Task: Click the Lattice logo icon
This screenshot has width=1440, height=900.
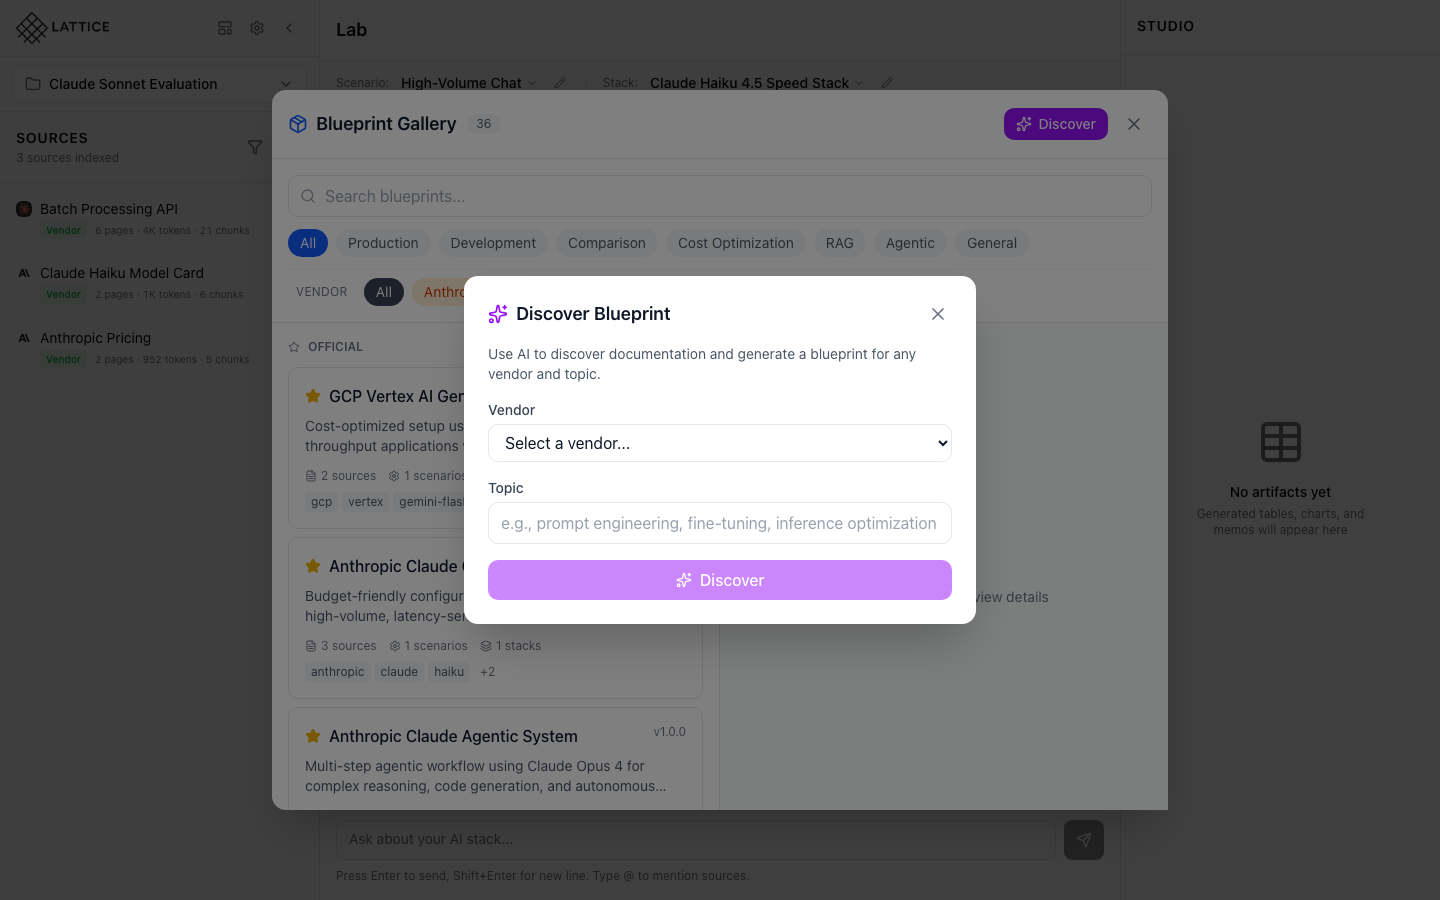Action: pyautogui.click(x=32, y=28)
